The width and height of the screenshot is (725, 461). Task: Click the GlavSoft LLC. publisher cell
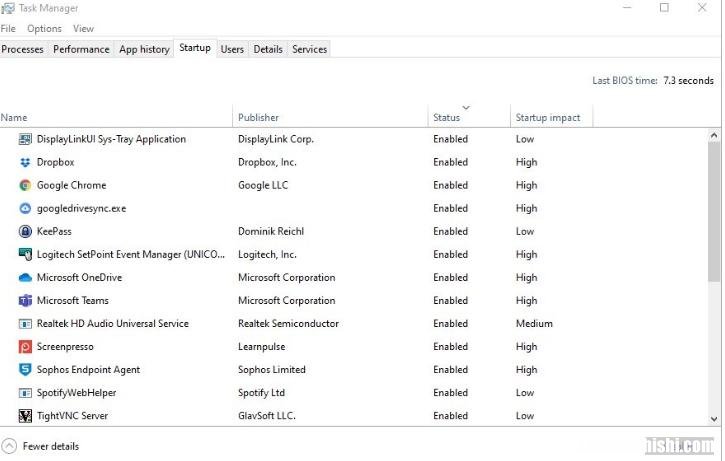pyautogui.click(x=267, y=416)
